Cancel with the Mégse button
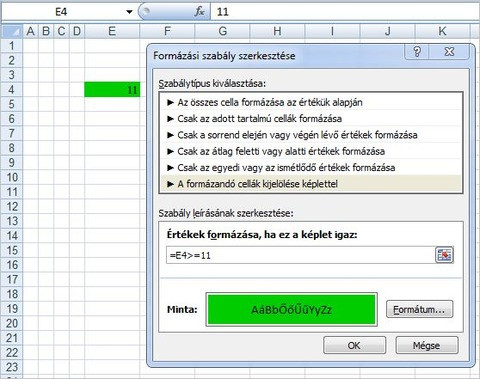The image size is (480, 379). tap(427, 345)
